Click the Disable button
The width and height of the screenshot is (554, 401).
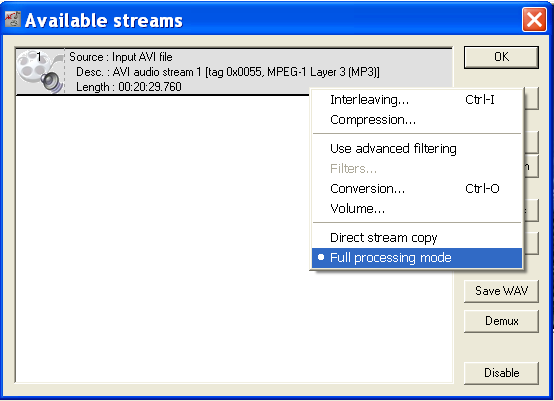click(501, 373)
